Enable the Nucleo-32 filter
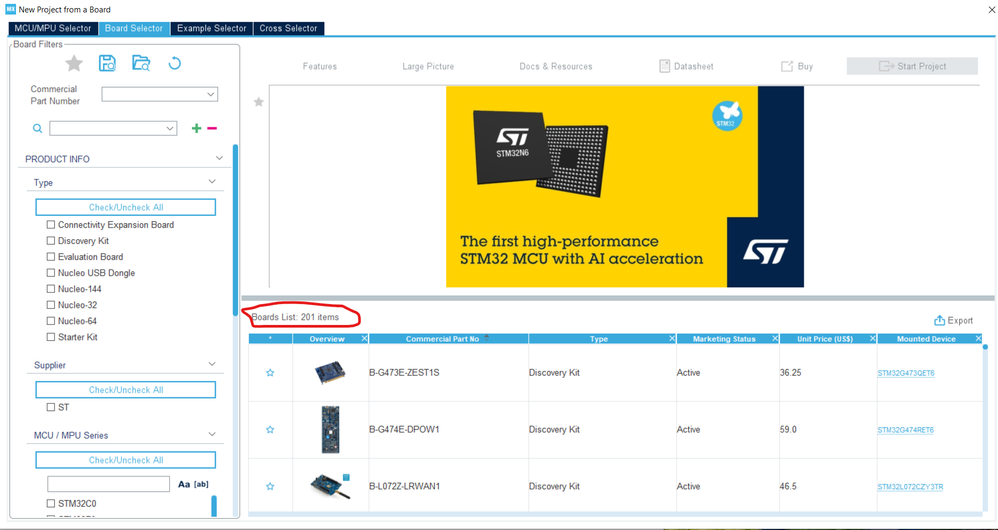Screen dimensions: 998x530 [x=51, y=305]
